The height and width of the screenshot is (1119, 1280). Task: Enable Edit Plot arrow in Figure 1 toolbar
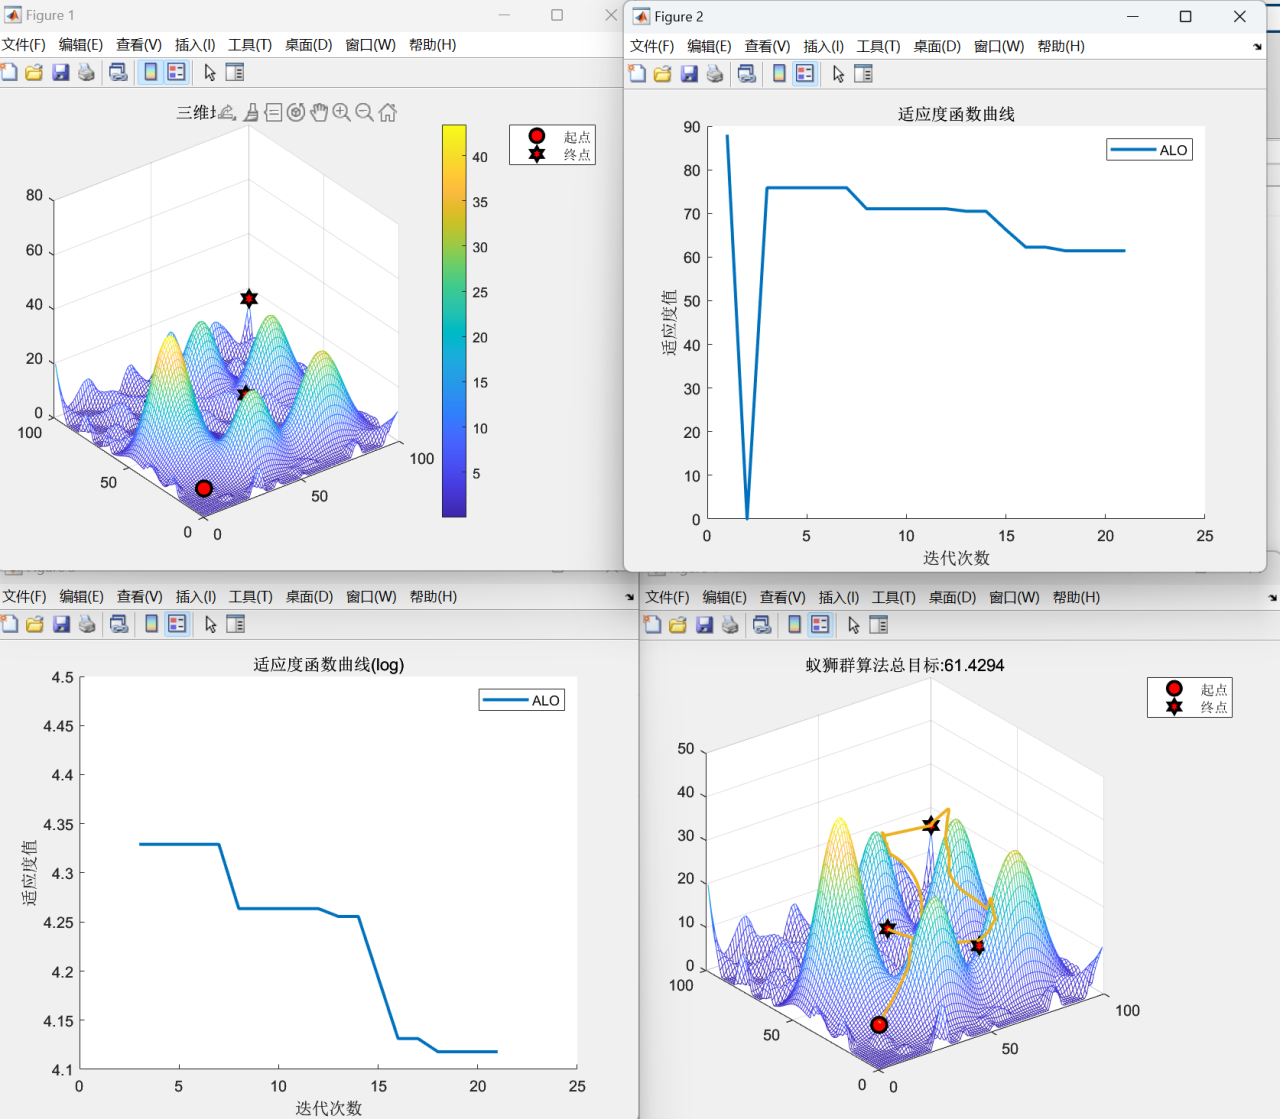[210, 72]
